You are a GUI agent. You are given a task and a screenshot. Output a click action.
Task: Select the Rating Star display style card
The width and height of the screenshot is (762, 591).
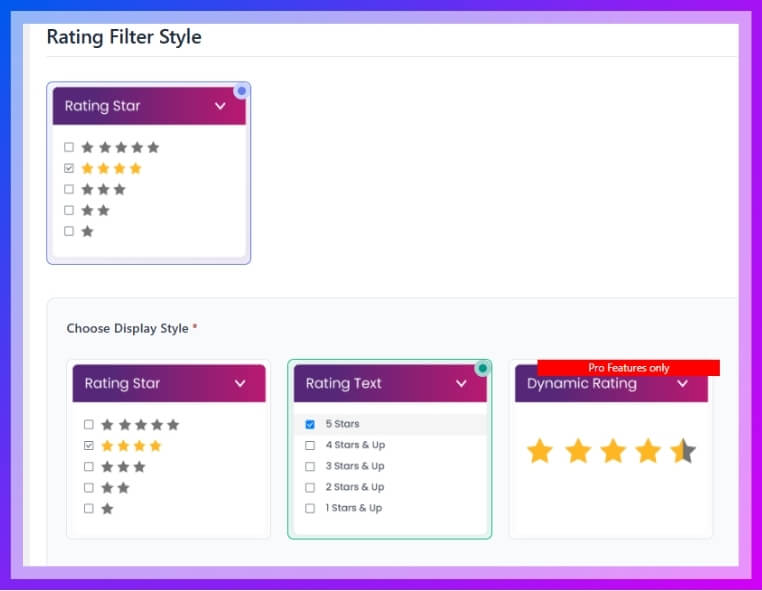click(168, 449)
